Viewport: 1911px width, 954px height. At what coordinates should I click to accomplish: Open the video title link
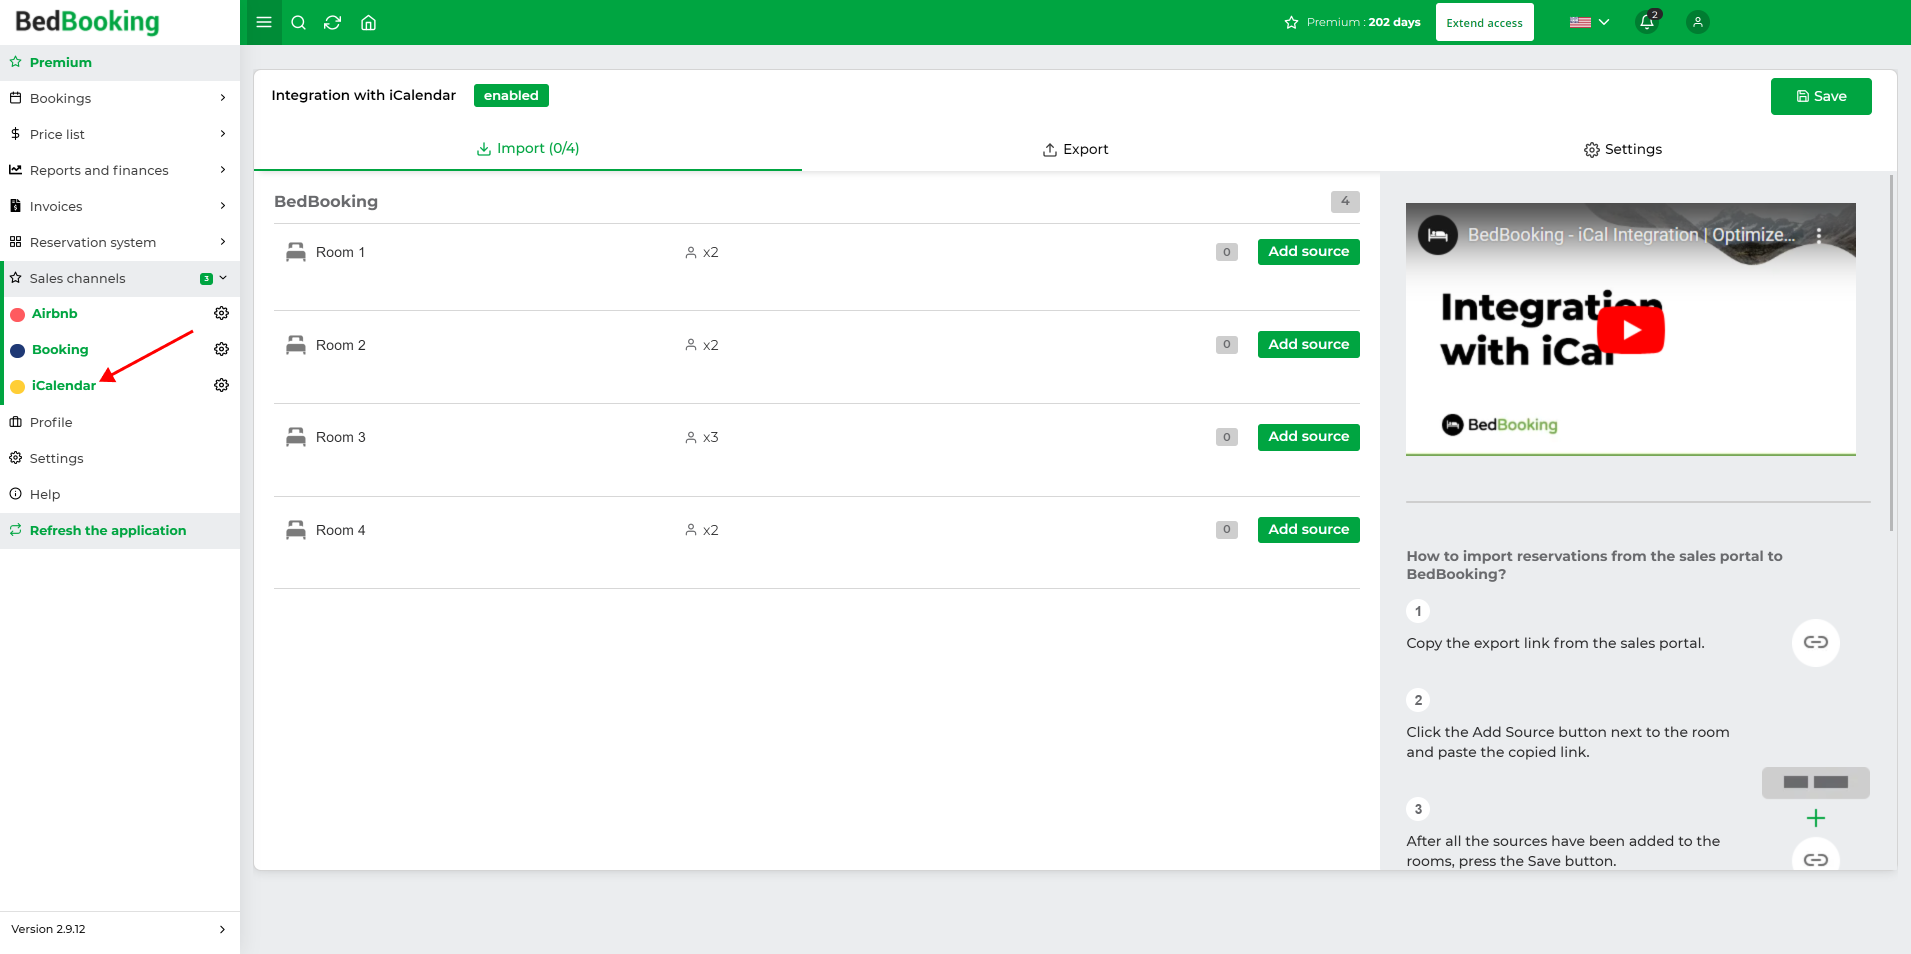click(1631, 235)
